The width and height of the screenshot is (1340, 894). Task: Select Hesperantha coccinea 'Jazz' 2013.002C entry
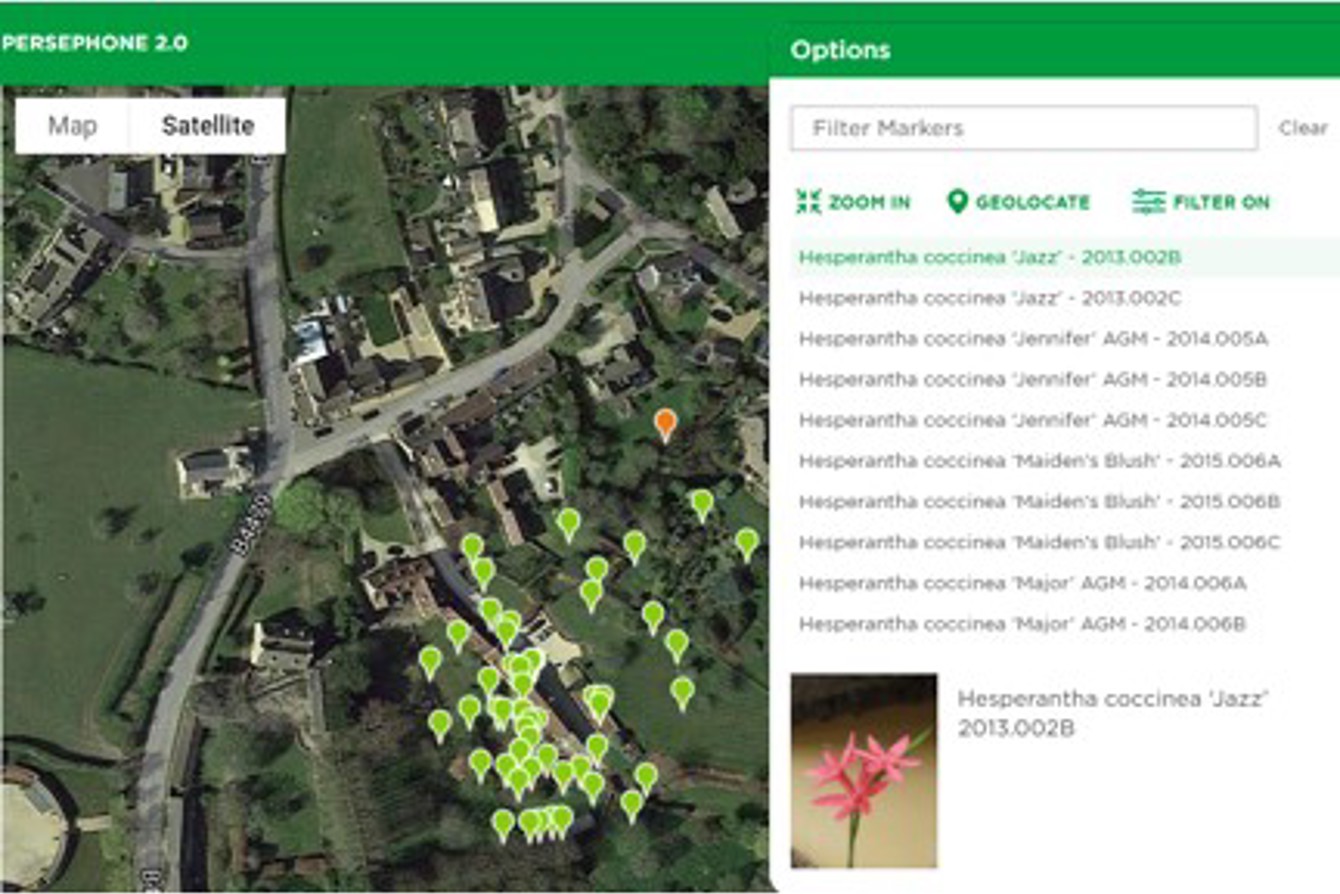coord(989,298)
